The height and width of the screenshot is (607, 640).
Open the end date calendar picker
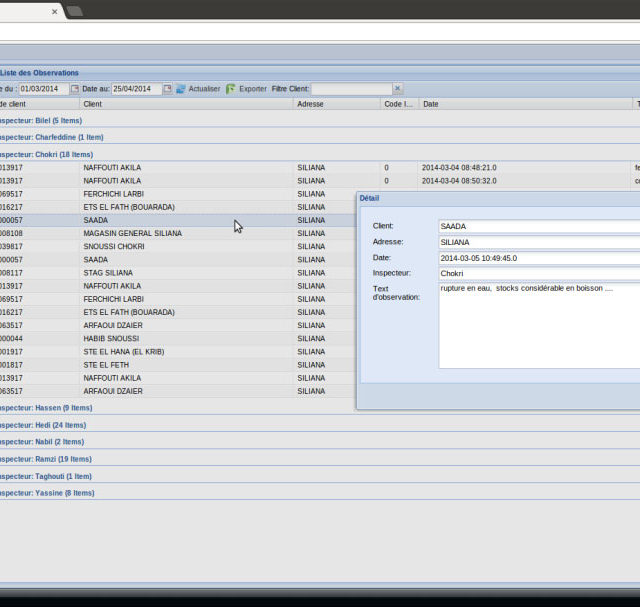(x=167, y=89)
